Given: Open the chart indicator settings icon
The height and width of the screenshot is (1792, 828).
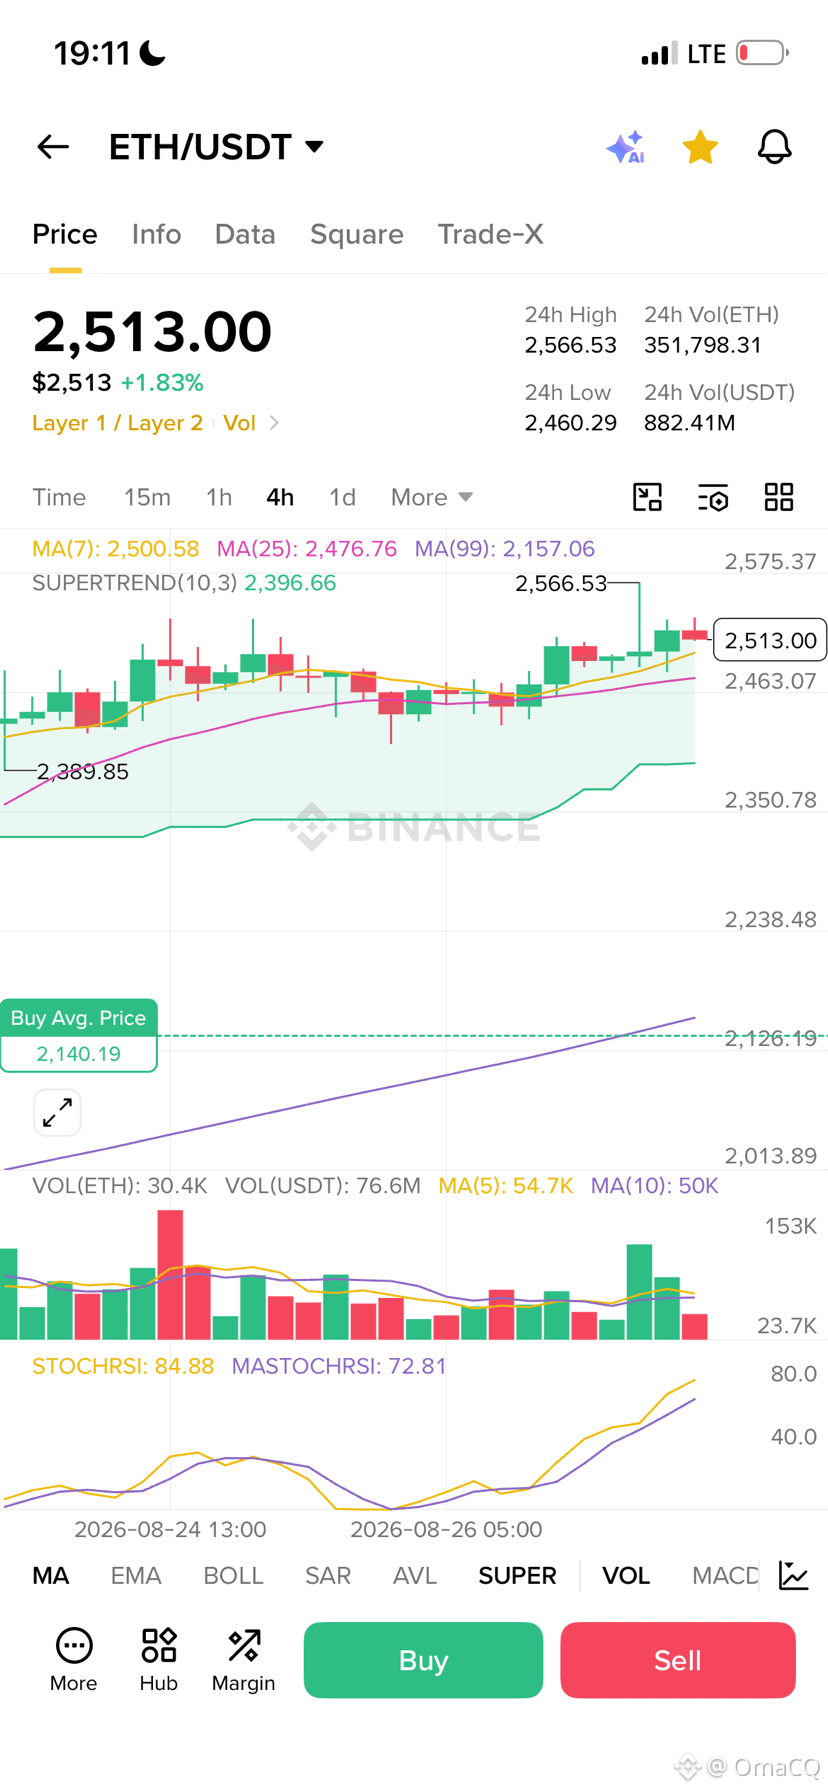Looking at the screenshot, I should 713,497.
